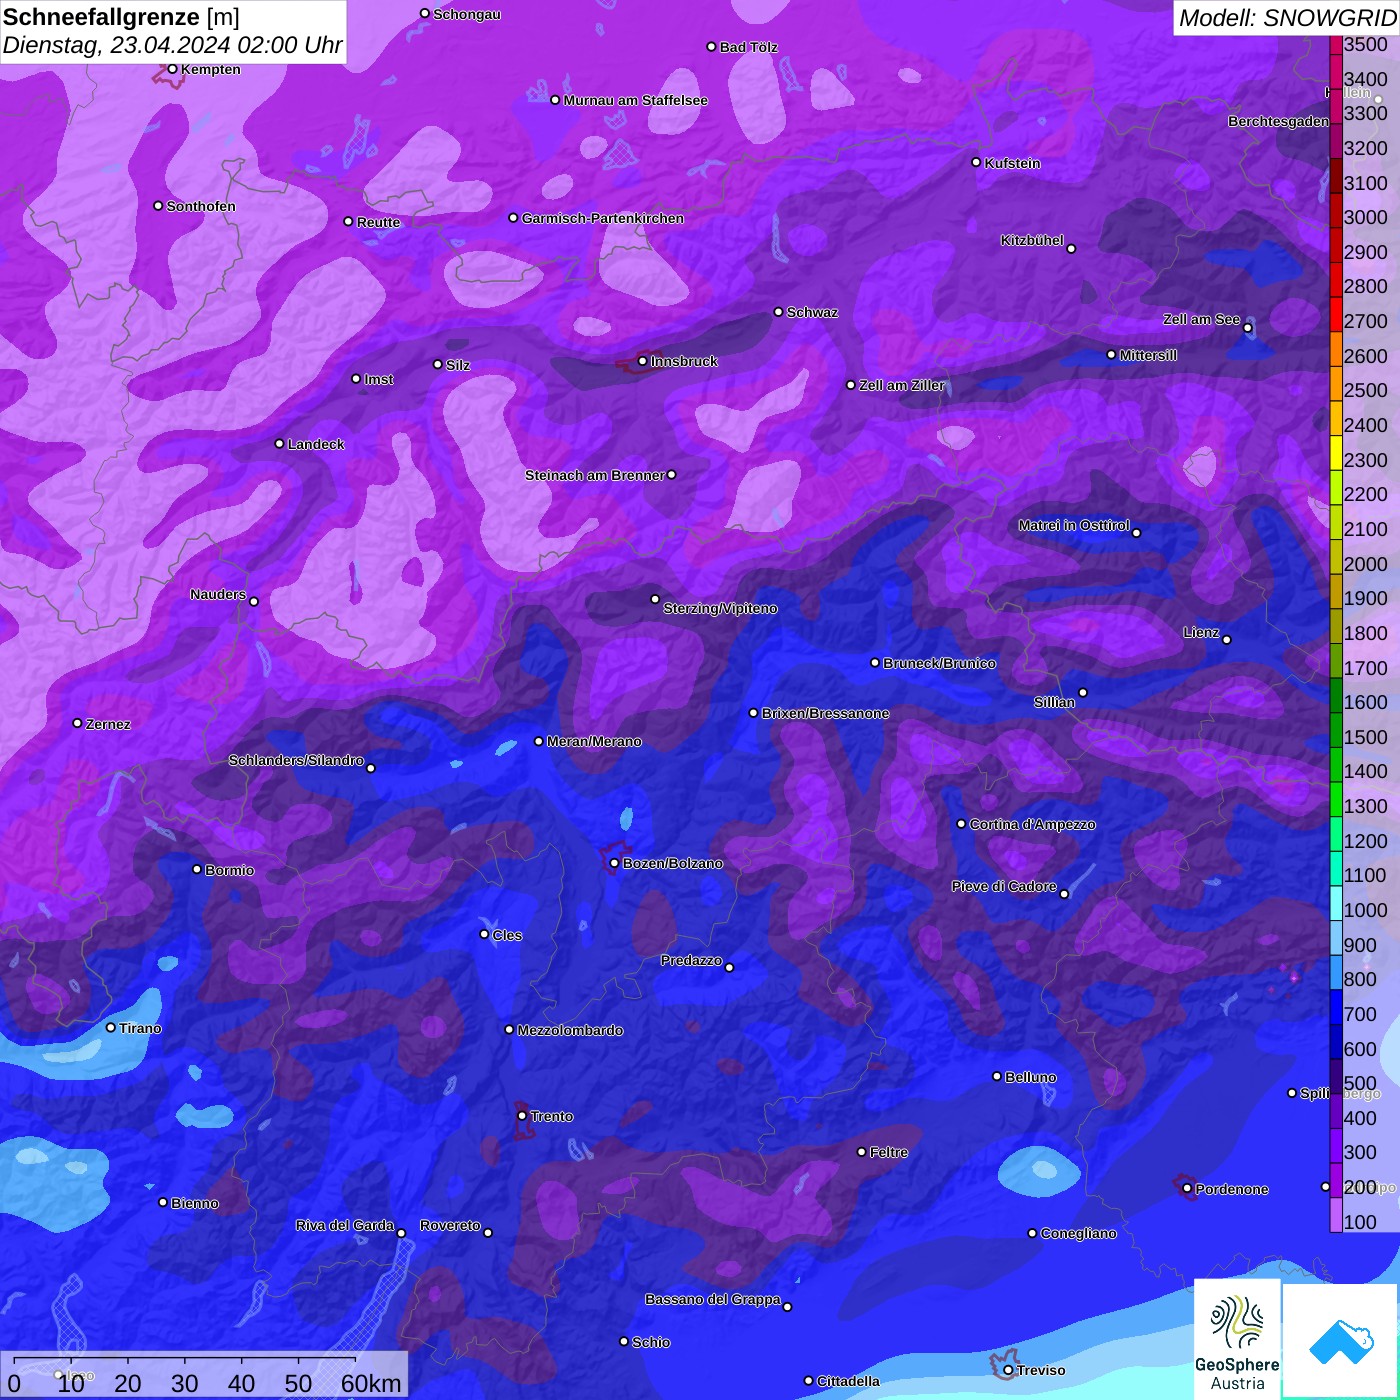Click the Schwaz location dot
Screen dimensions: 1400x1400
point(779,312)
